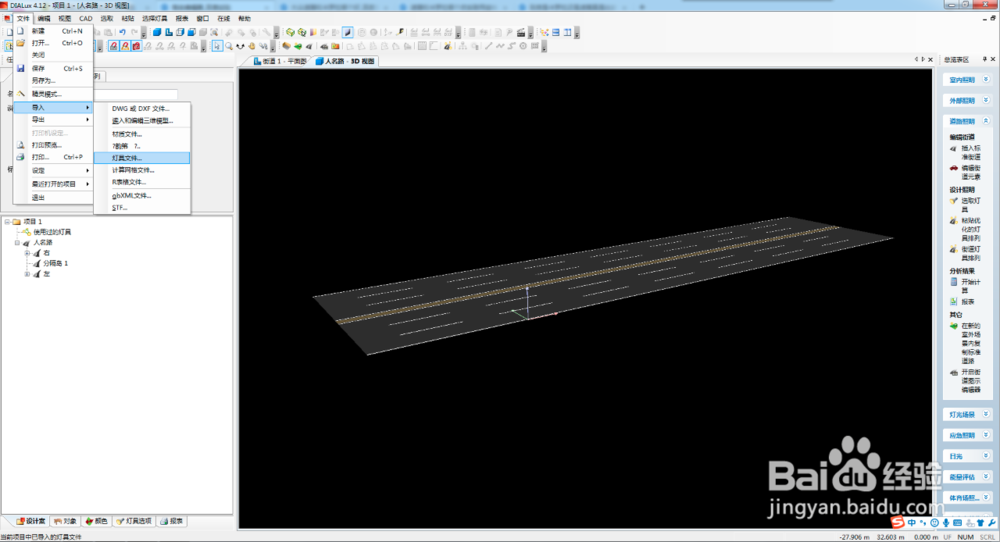Click 开始计算 link in guide
This screenshot has height=542, width=1000.
click(x=971, y=286)
